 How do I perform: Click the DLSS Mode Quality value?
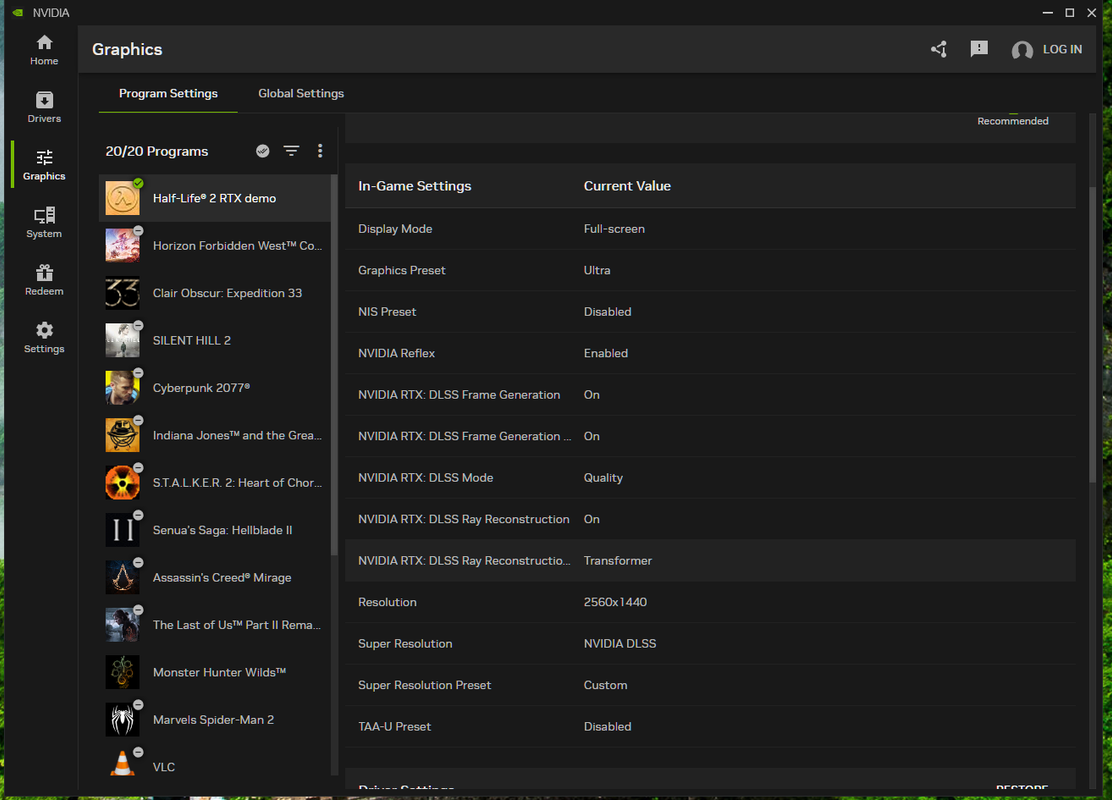(604, 478)
